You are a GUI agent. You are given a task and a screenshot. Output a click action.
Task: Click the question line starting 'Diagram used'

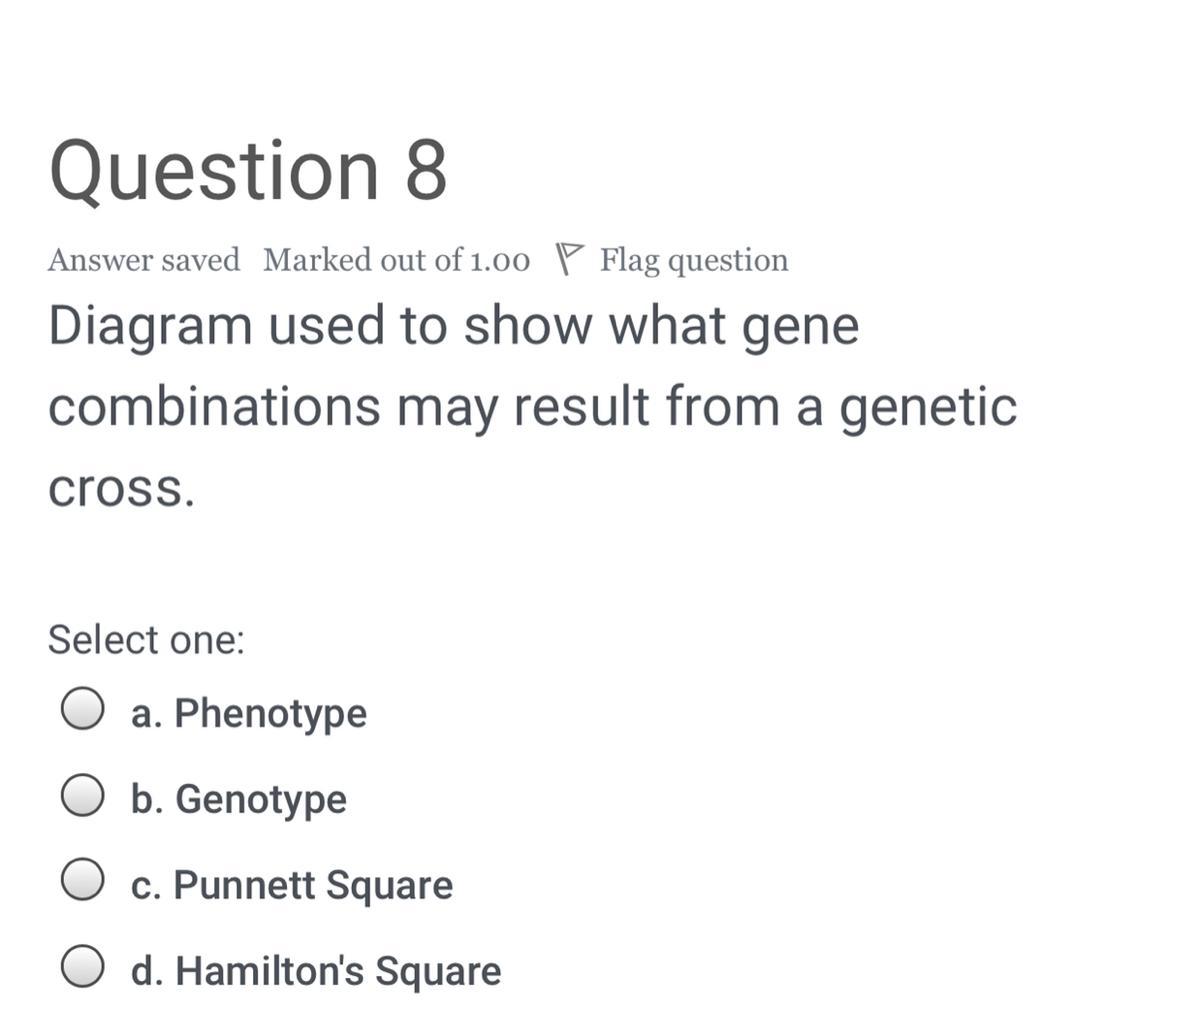point(453,327)
